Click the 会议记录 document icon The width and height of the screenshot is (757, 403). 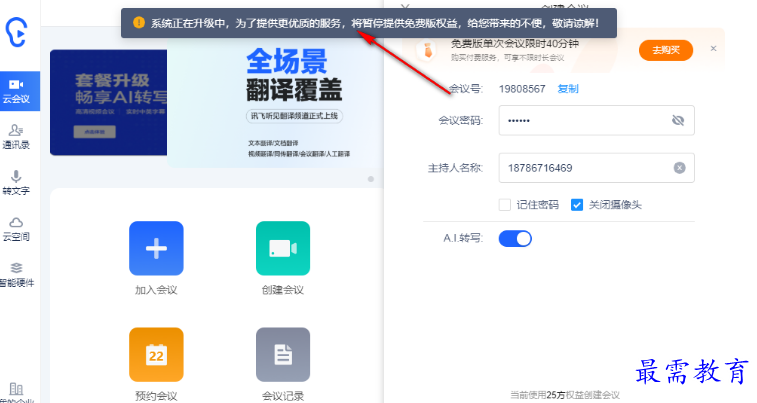tap(283, 355)
